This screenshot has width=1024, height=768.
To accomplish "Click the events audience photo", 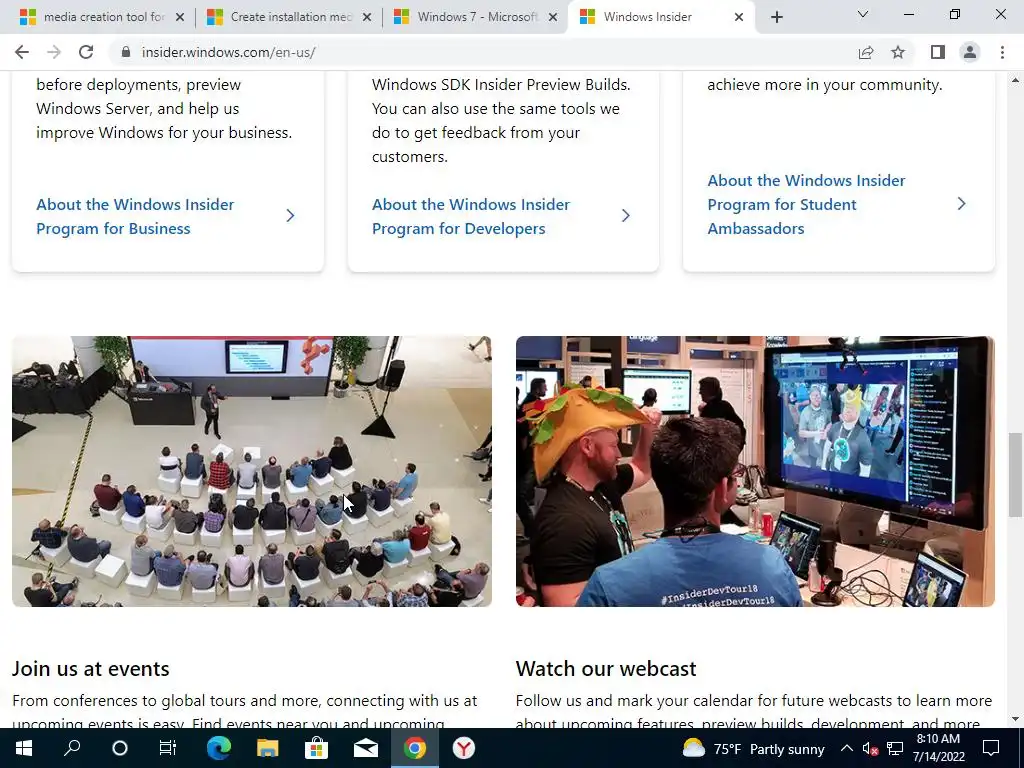I will click(x=251, y=472).
